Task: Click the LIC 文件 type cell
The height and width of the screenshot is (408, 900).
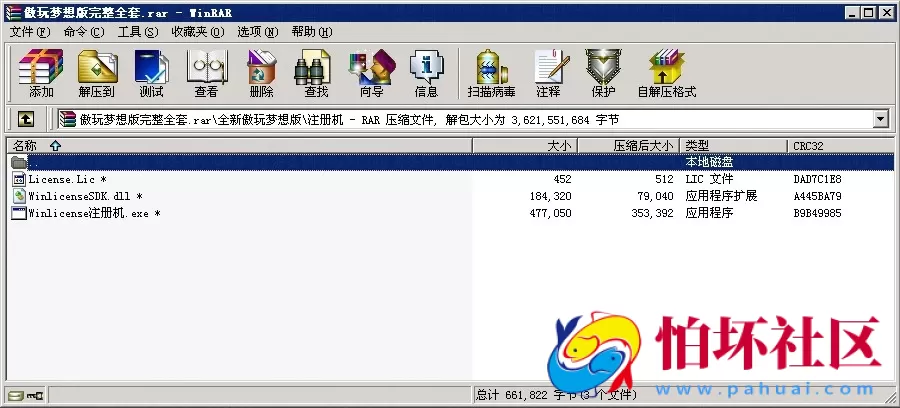Action: (709, 179)
